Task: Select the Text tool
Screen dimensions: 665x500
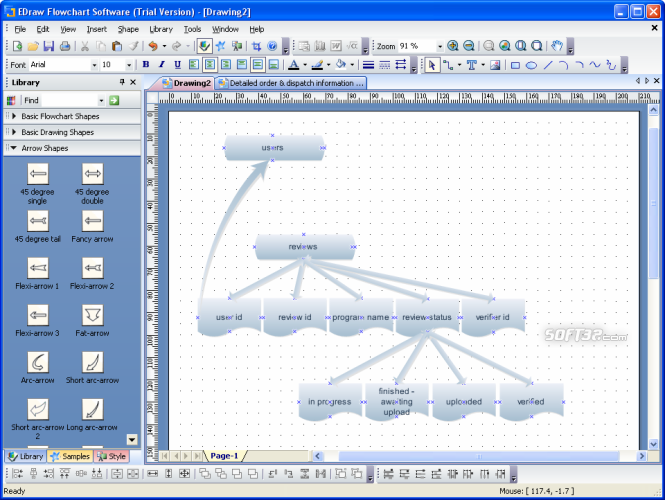Action: (471, 65)
